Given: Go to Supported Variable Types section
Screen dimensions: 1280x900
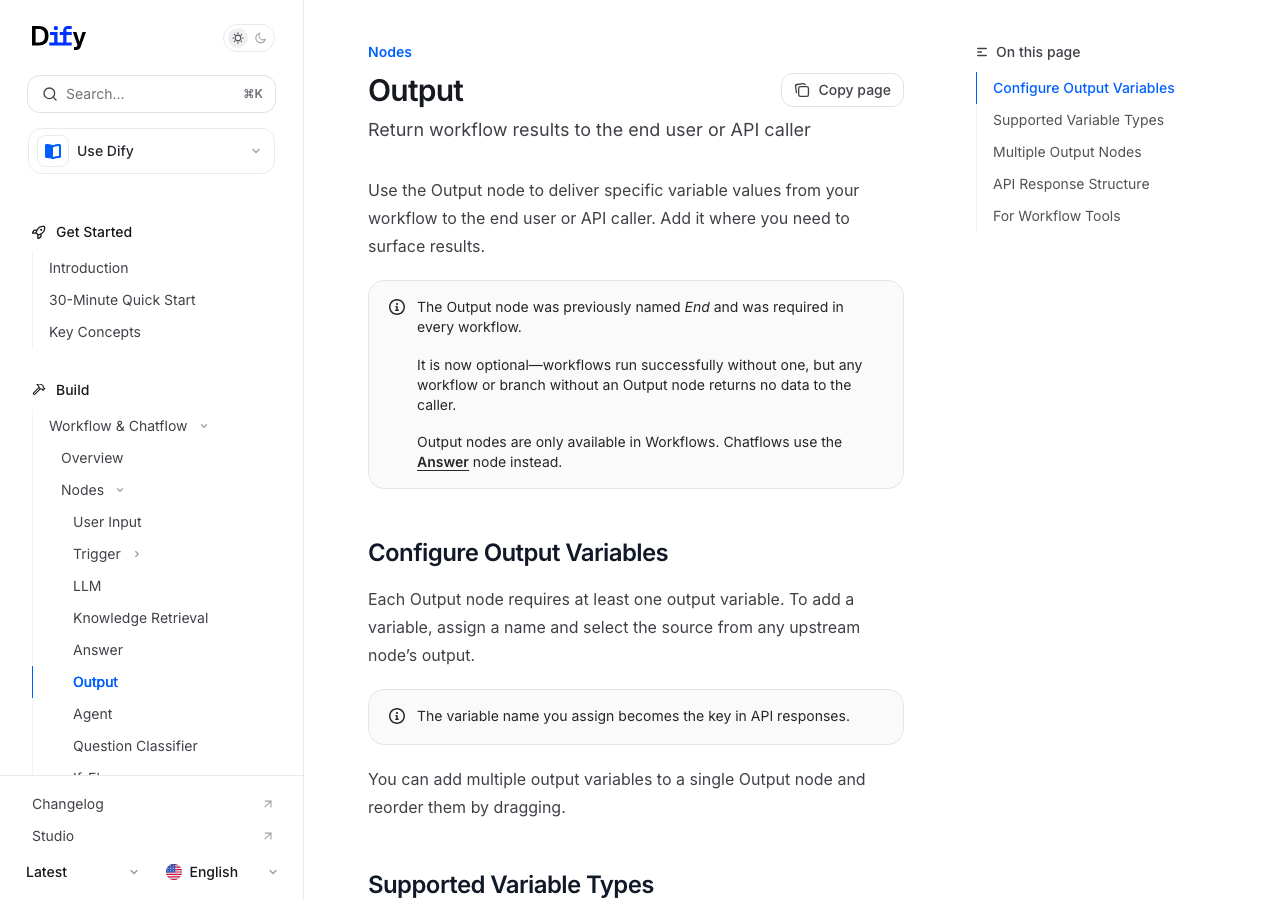Looking at the screenshot, I should coord(1078,120).
